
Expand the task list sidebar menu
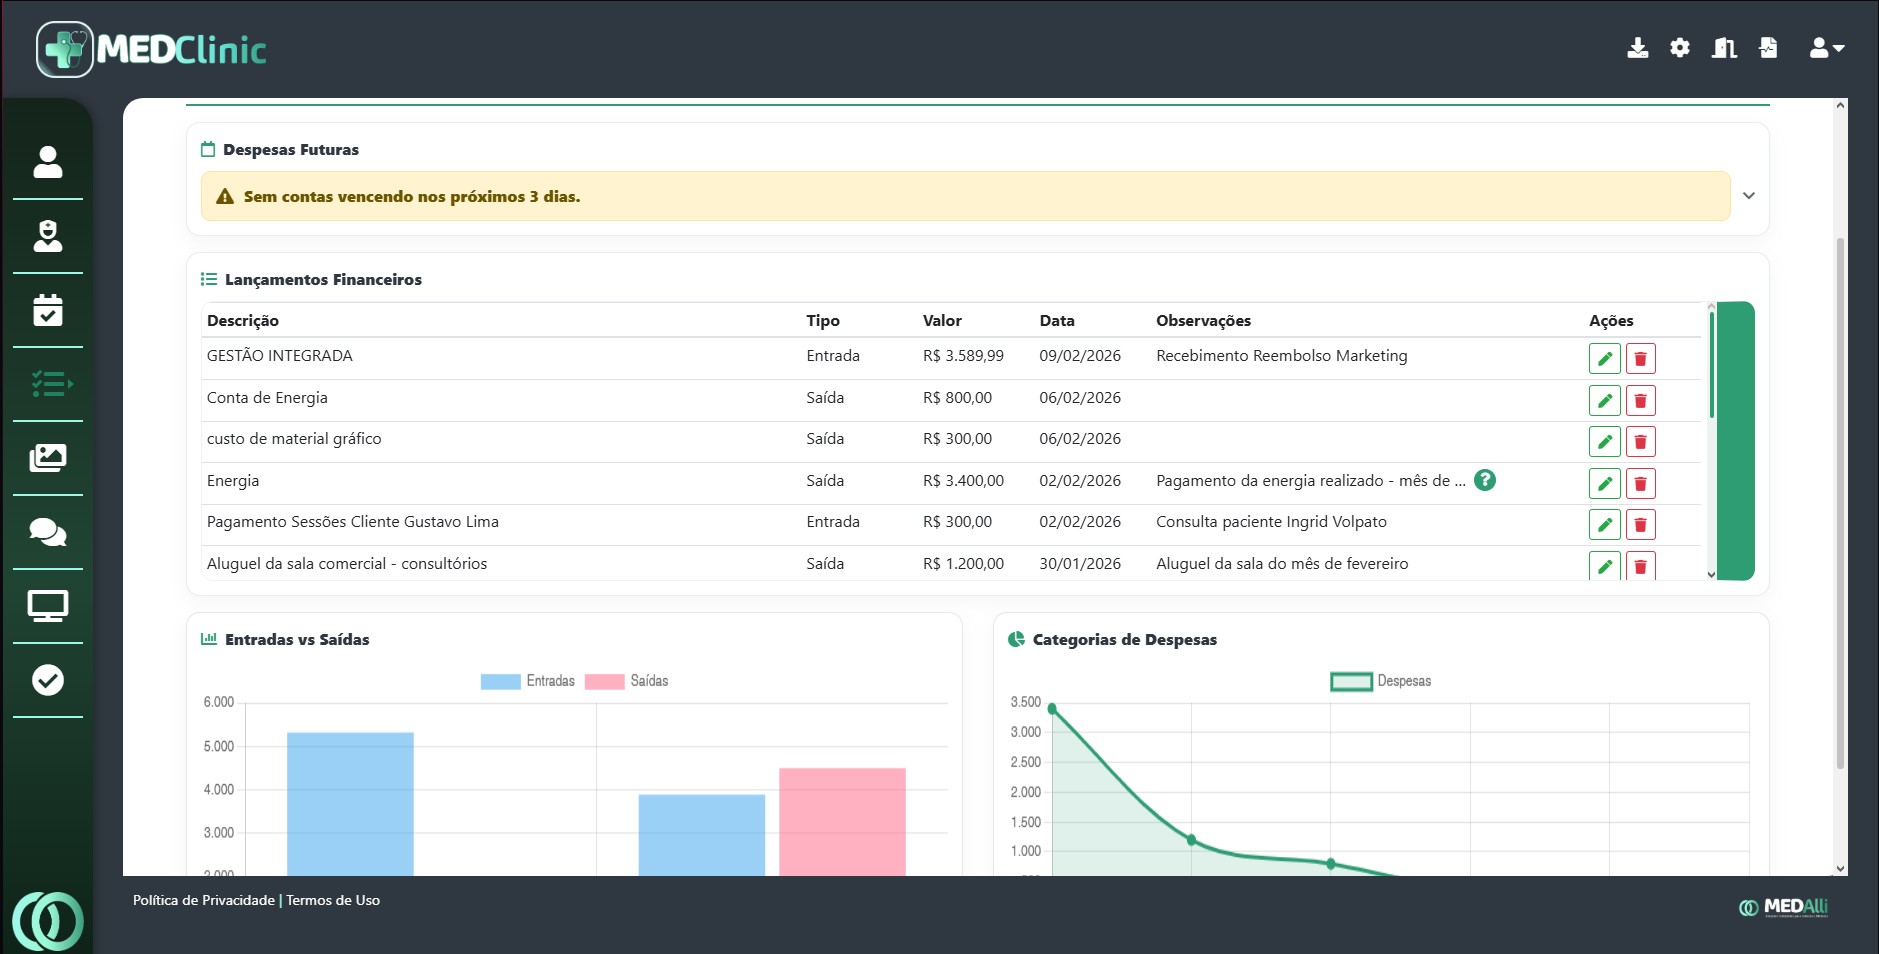(48, 384)
